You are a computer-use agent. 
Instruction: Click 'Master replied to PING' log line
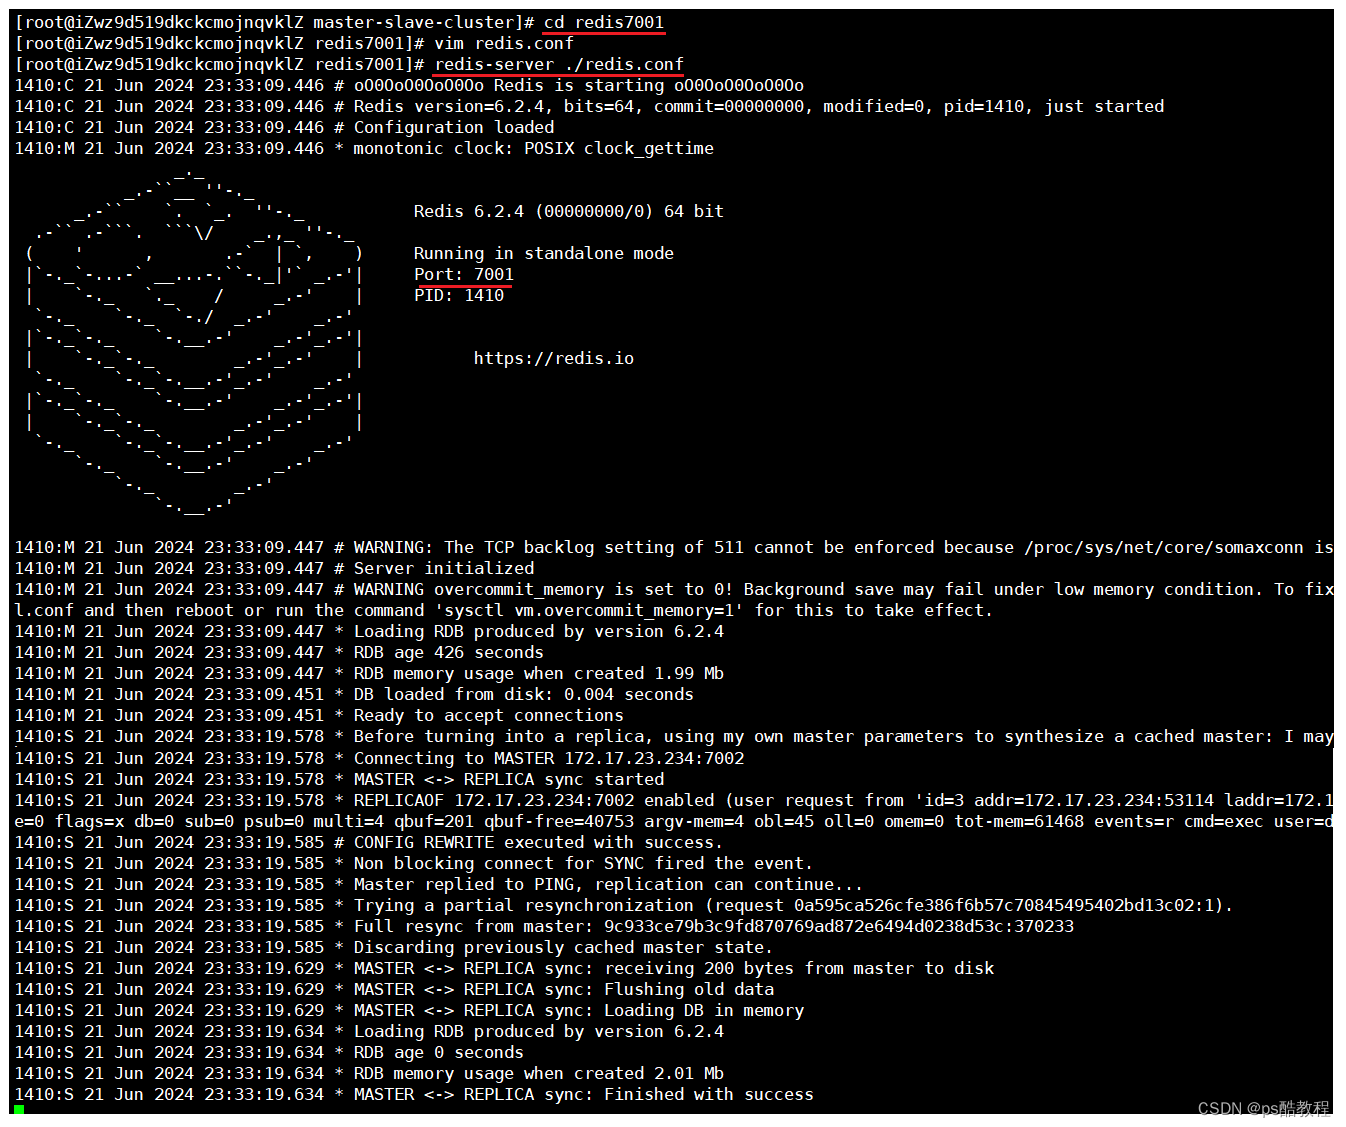tap(439, 884)
